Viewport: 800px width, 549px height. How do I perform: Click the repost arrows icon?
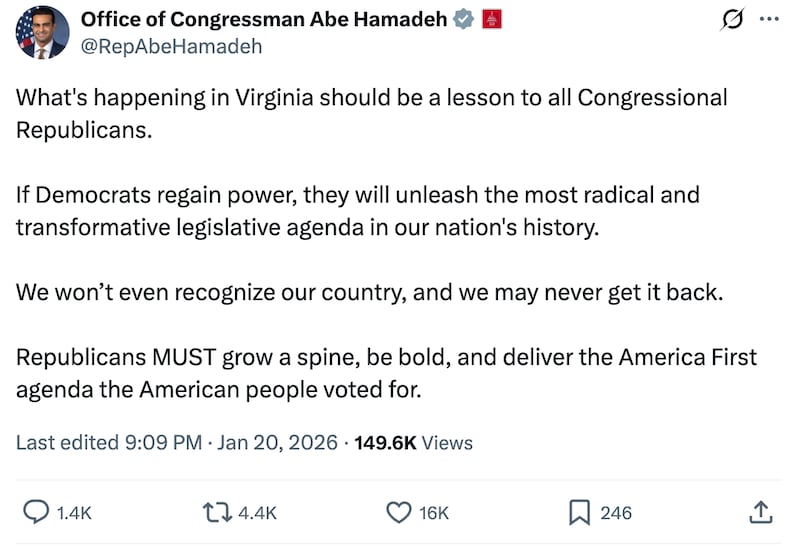[x=217, y=512]
